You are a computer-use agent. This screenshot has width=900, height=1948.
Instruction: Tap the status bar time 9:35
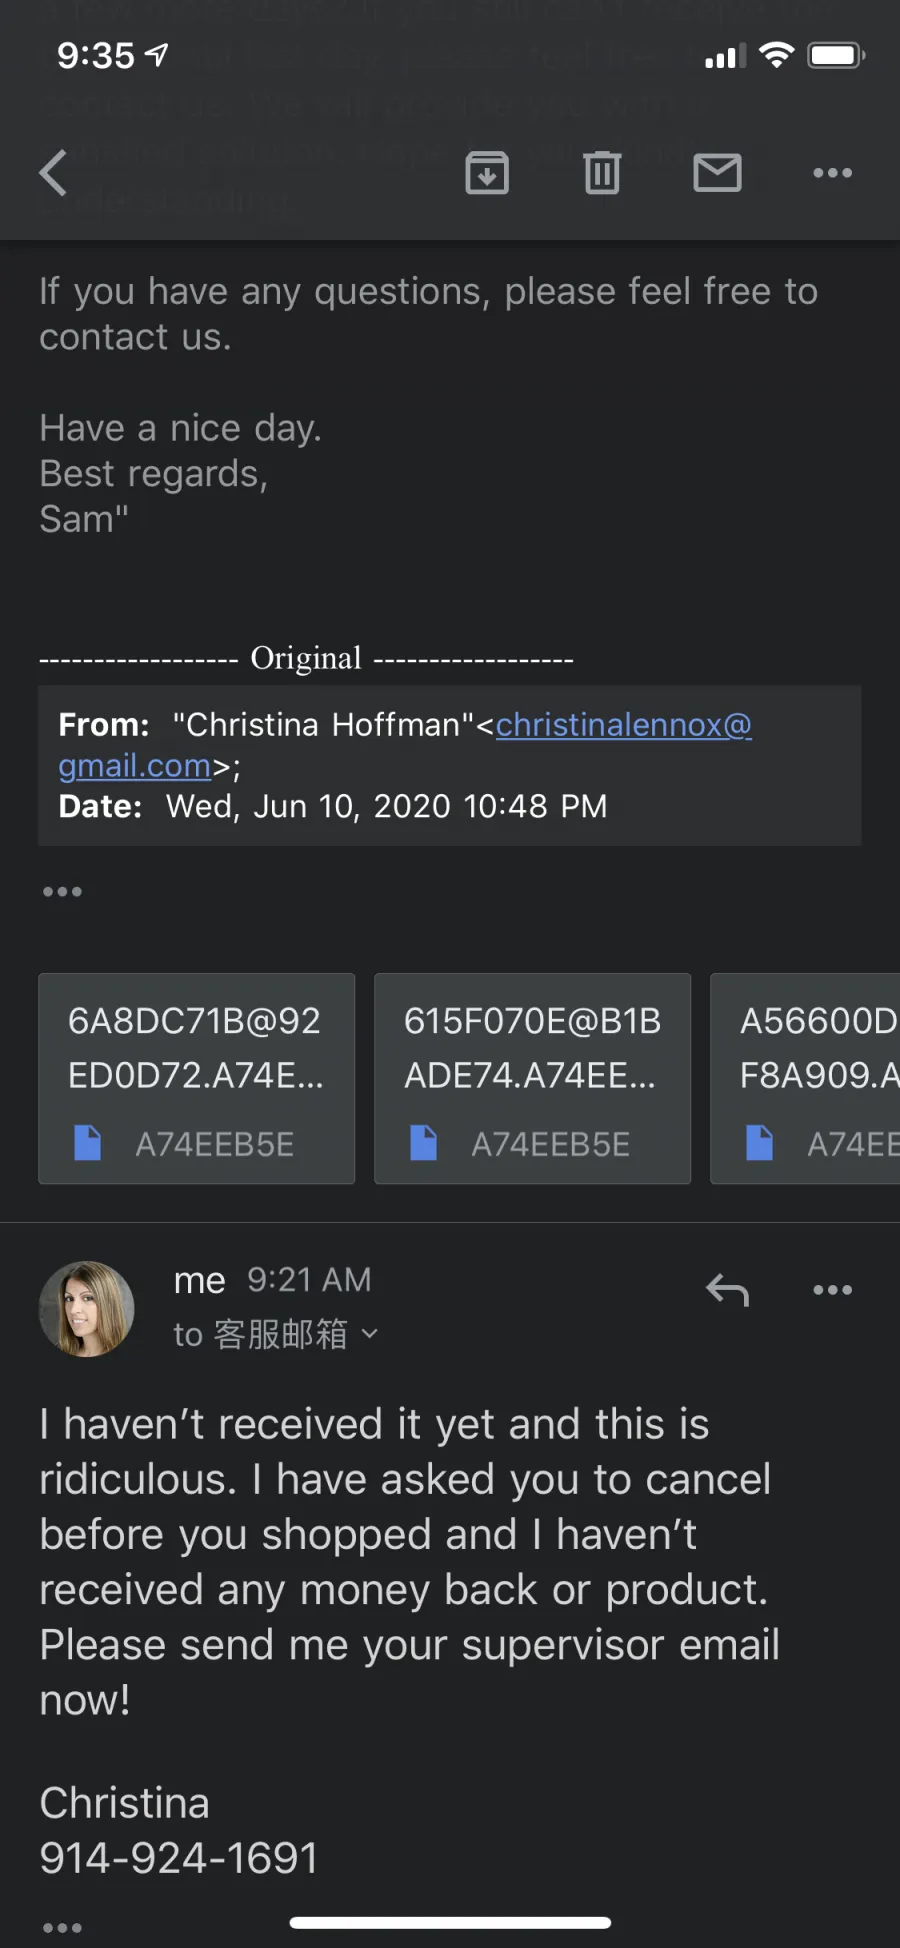click(95, 55)
